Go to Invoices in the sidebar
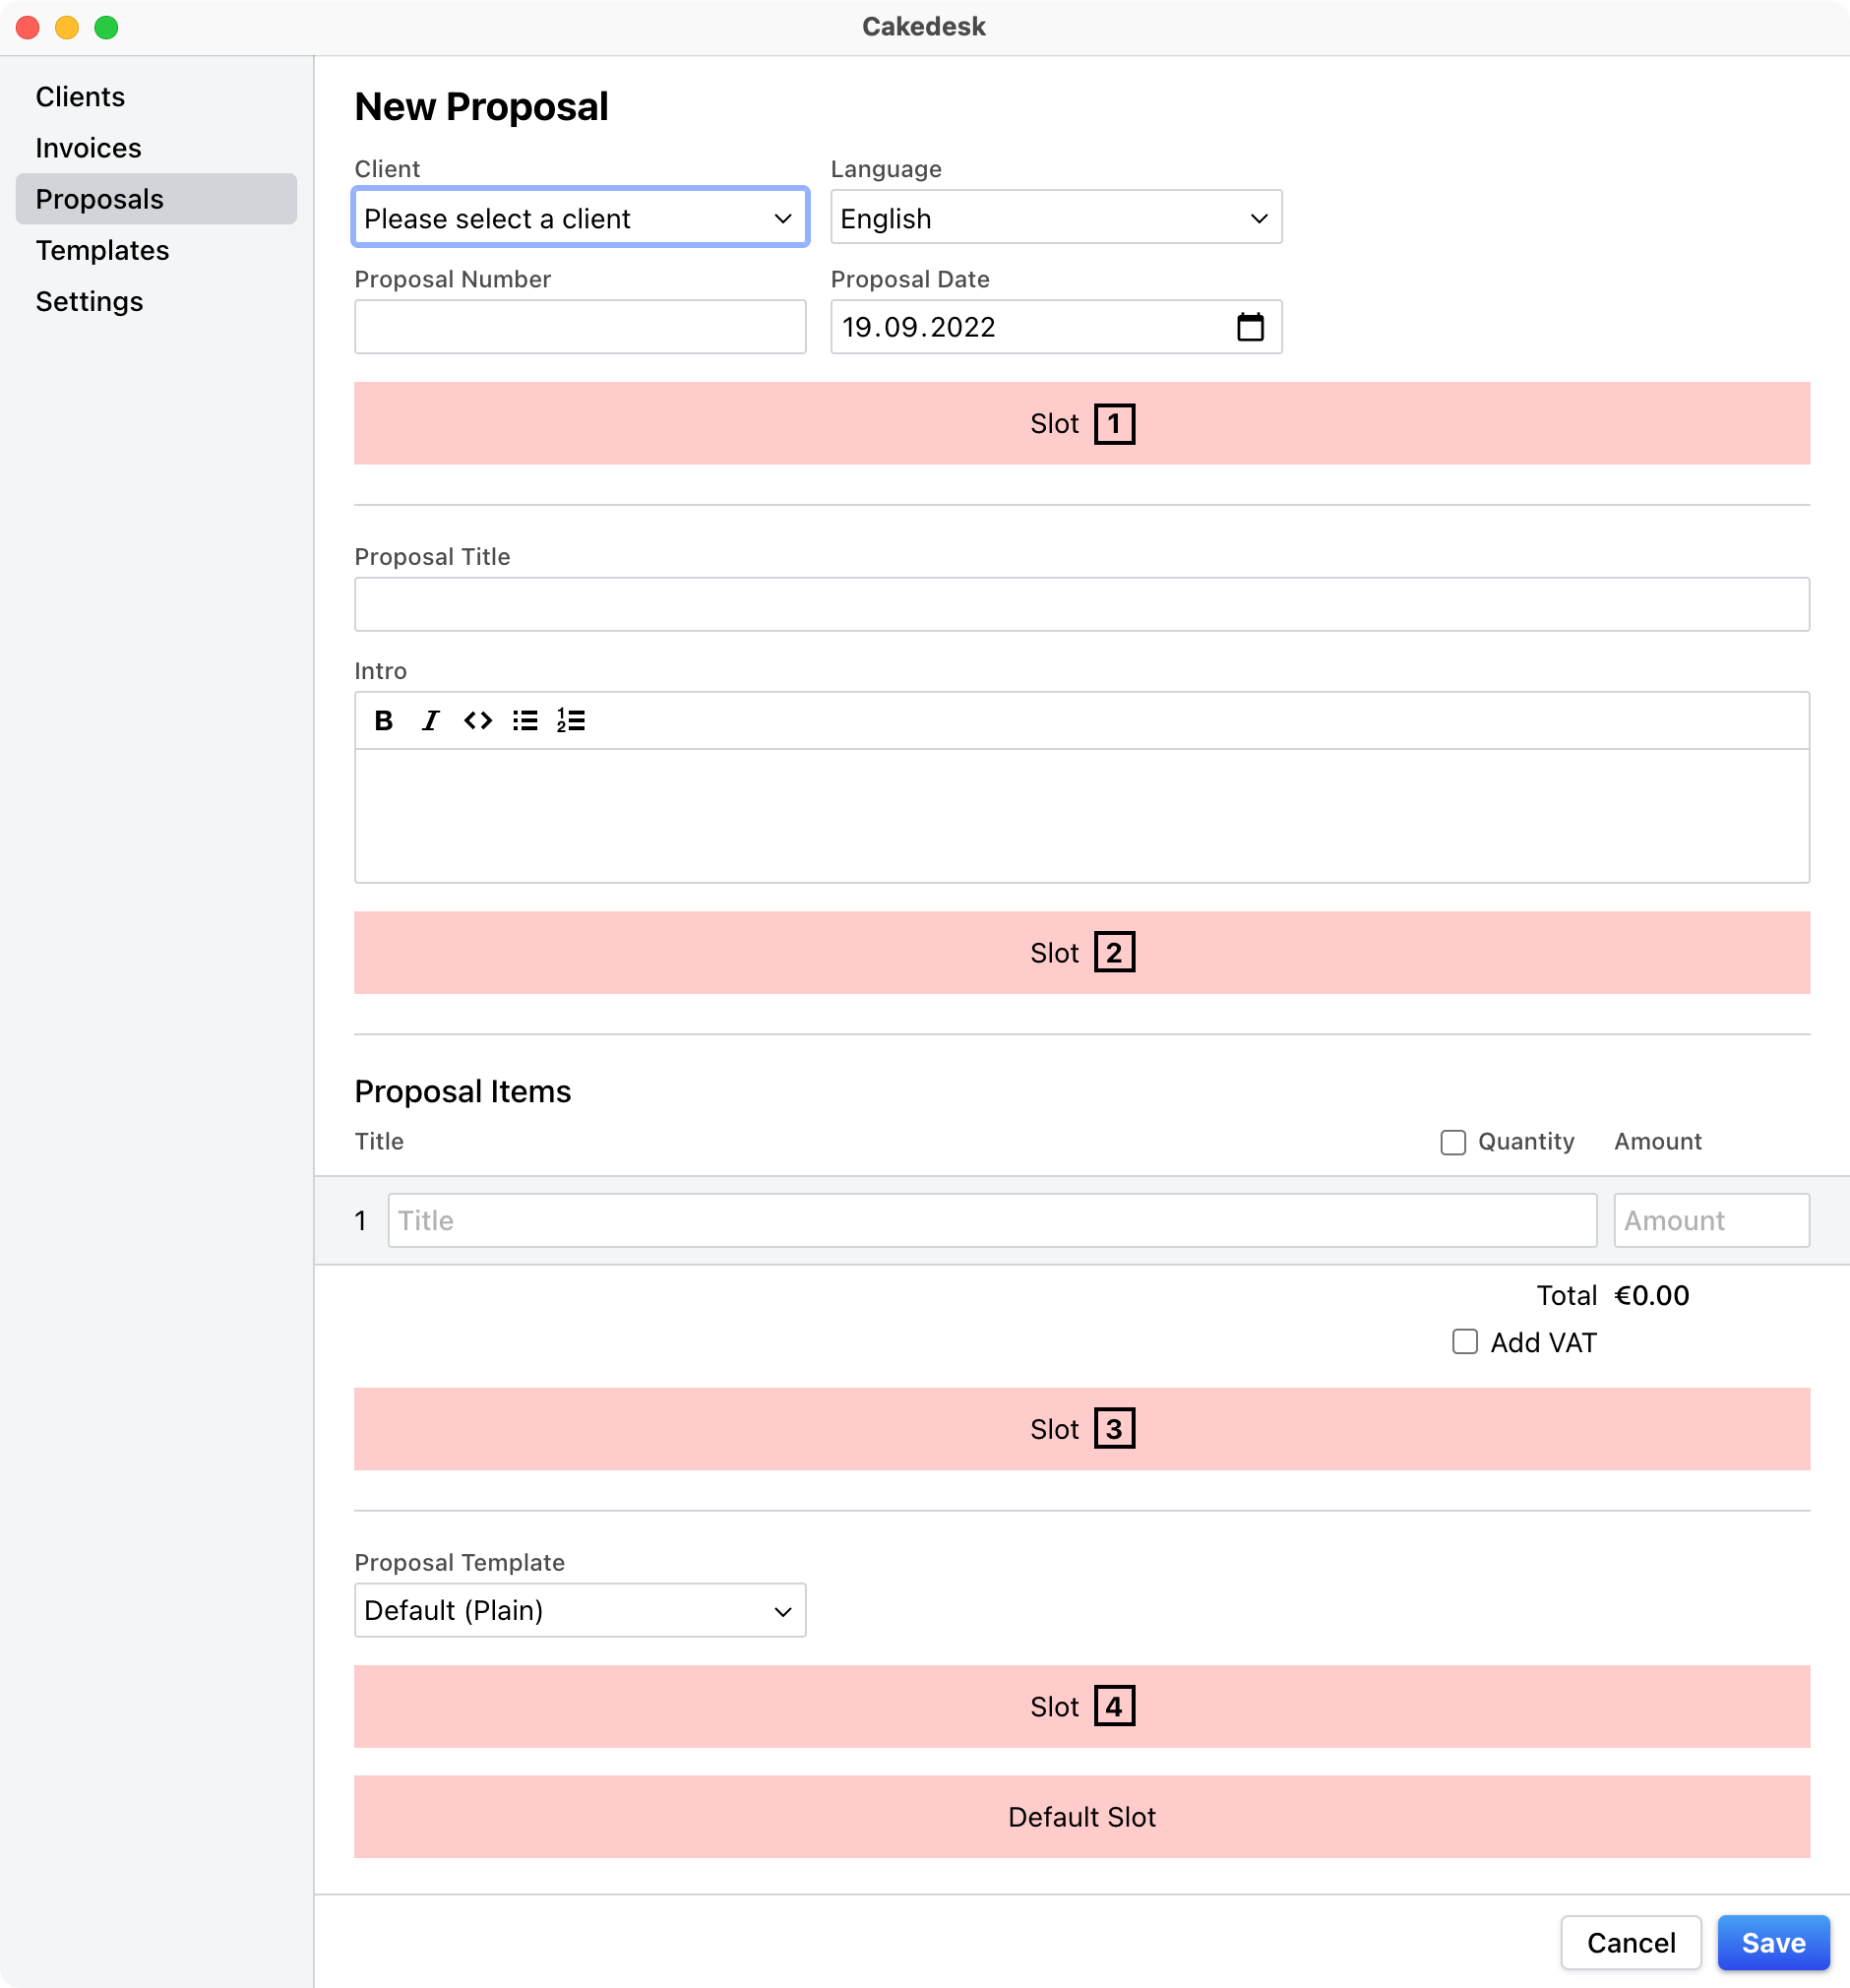Screen dimensions: 1850x1988 click(88, 148)
